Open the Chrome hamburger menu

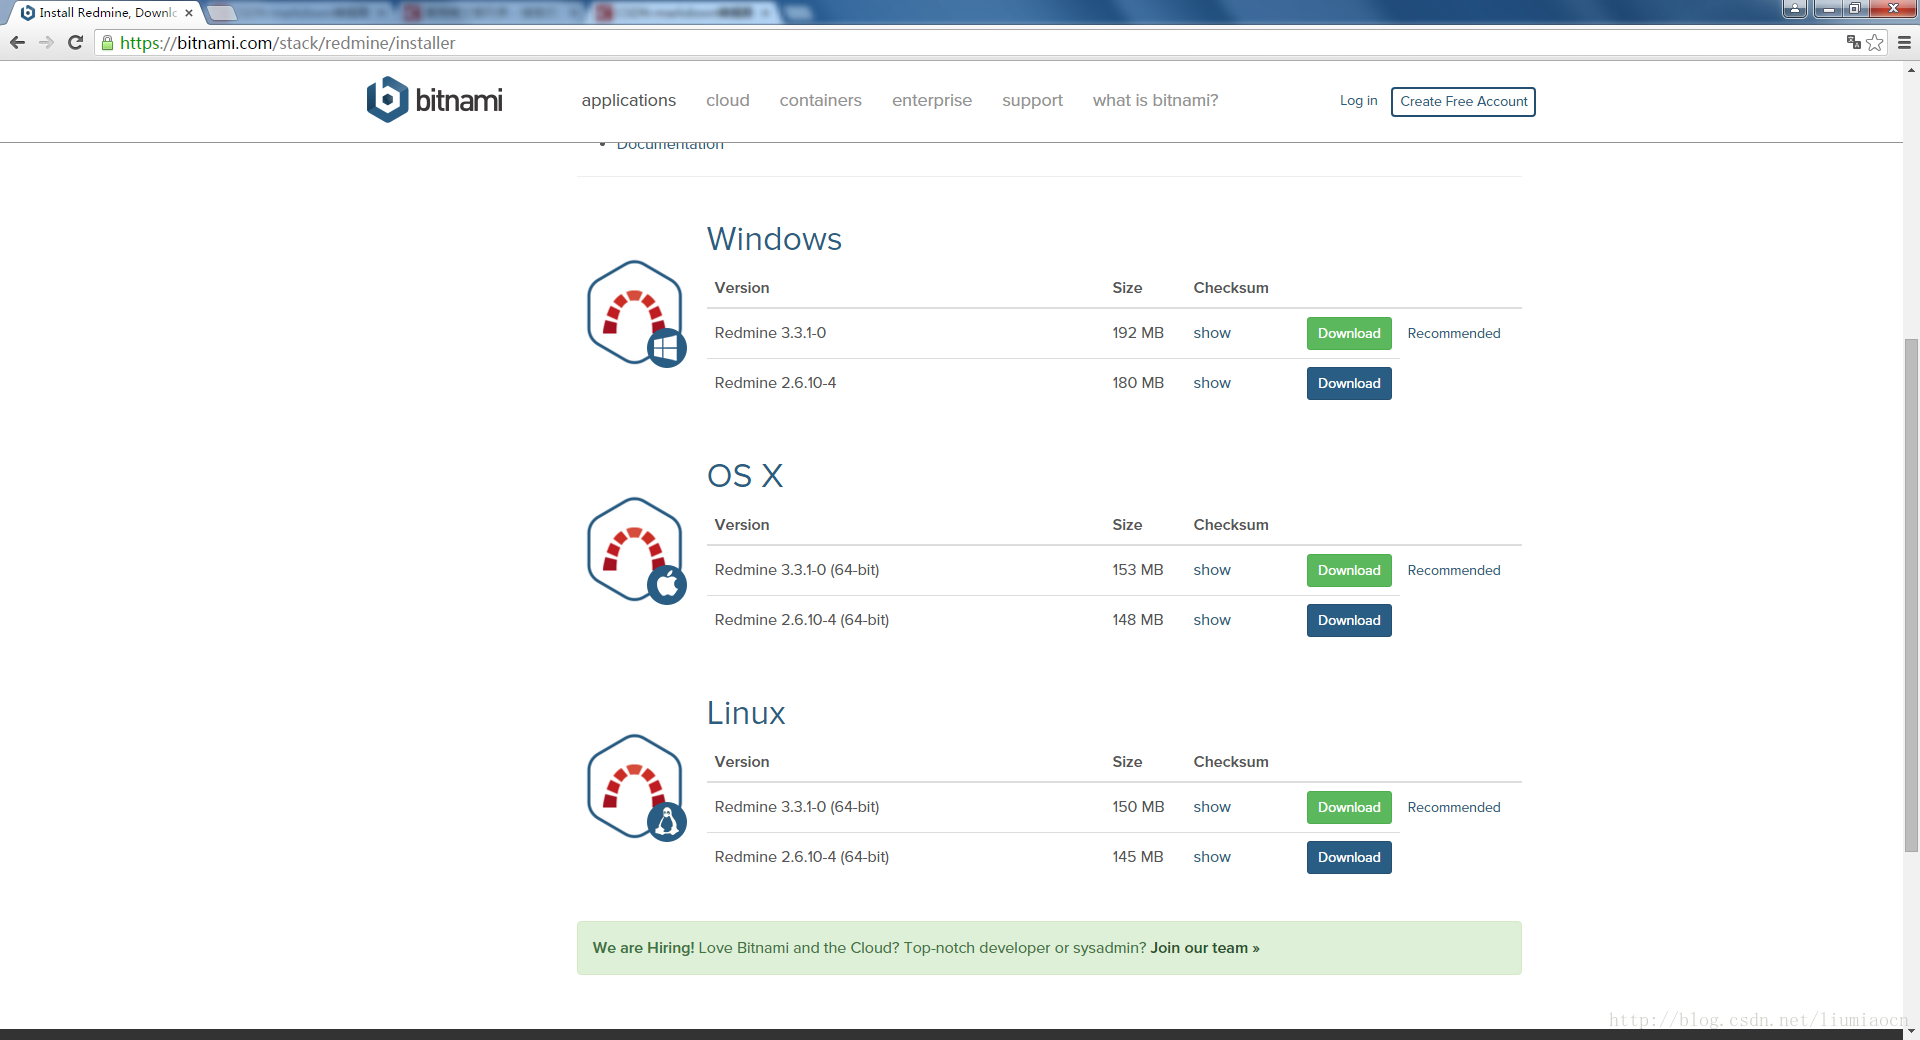point(1904,42)
